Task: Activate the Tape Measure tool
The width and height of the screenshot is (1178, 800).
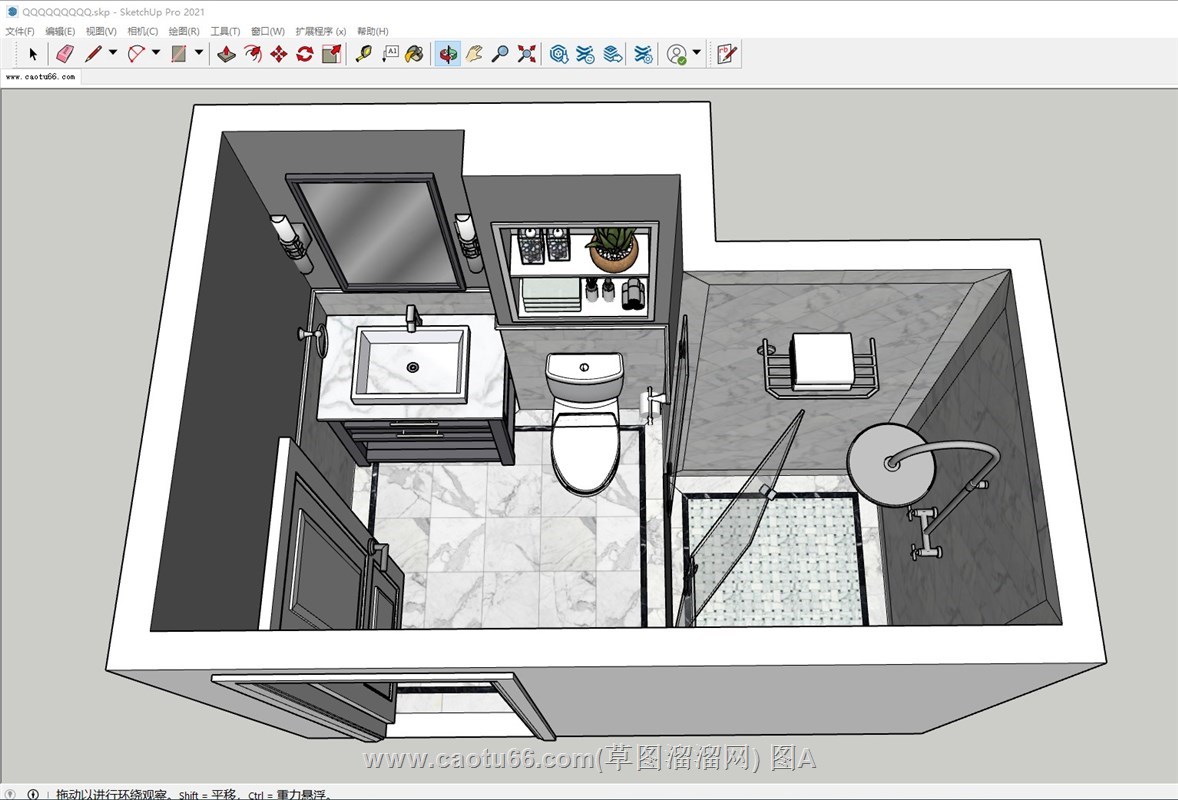Action: coord(363,54)
